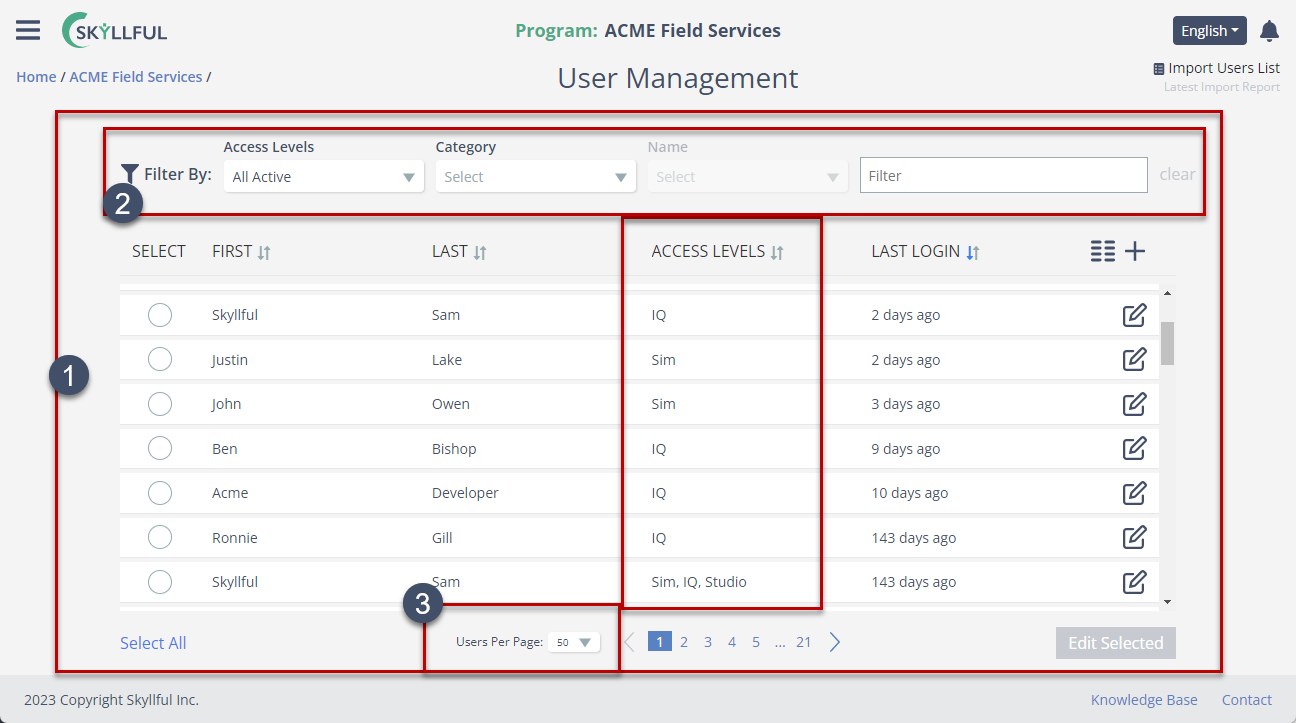The height and width of the screenshot is (723, 1296).
Task: Edit user with Sim, IQ, Studio access
Action: coord(1134,582)
